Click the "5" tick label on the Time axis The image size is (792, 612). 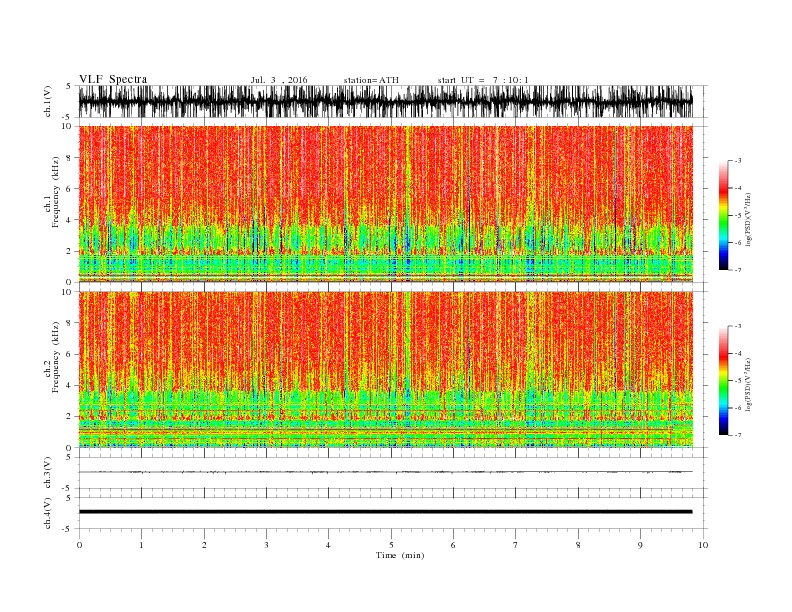click(391, 545)
